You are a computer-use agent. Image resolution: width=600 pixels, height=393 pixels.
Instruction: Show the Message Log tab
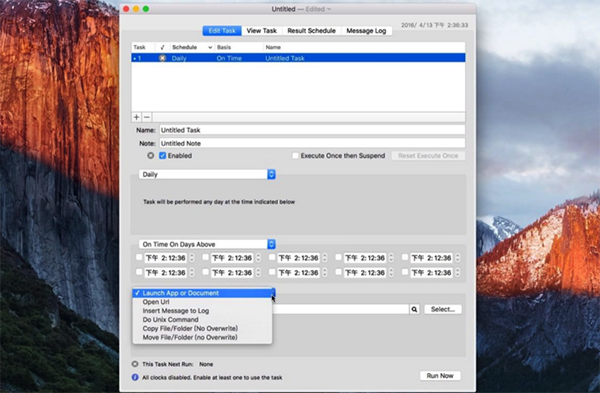click(366, 31)
